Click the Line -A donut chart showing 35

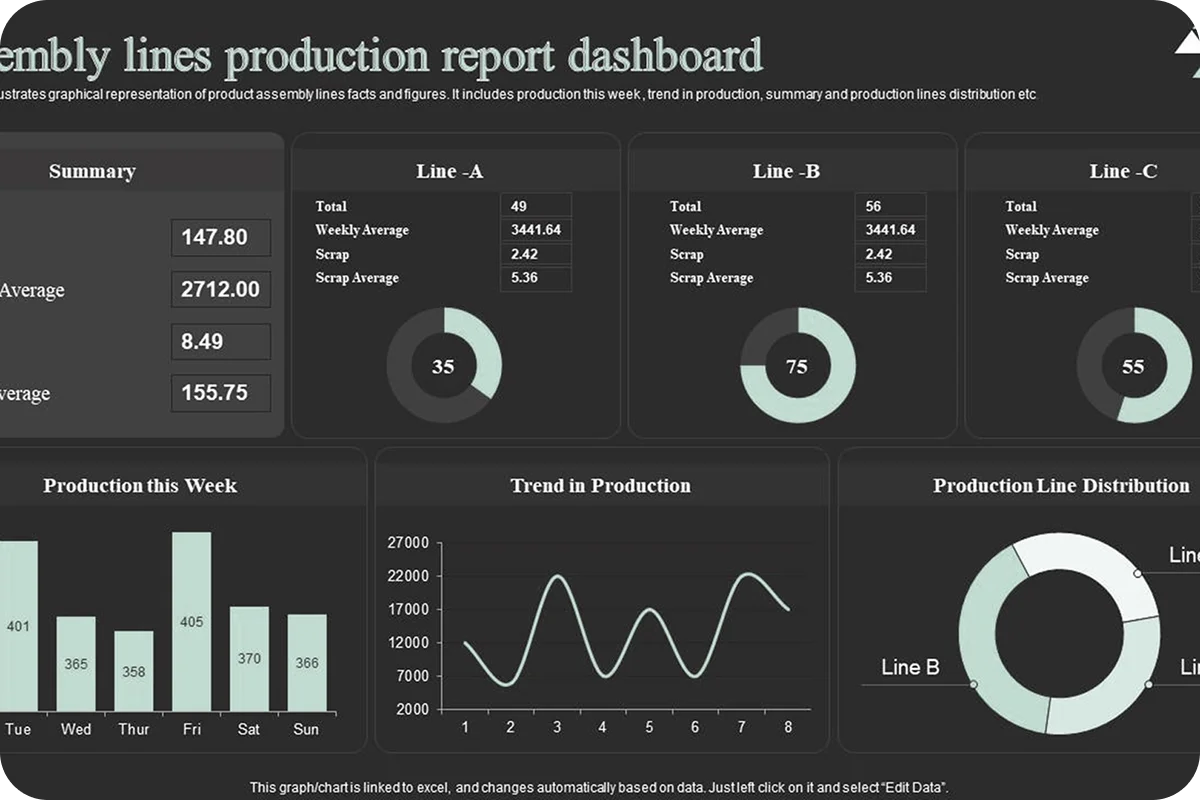(x=443, y=366)
